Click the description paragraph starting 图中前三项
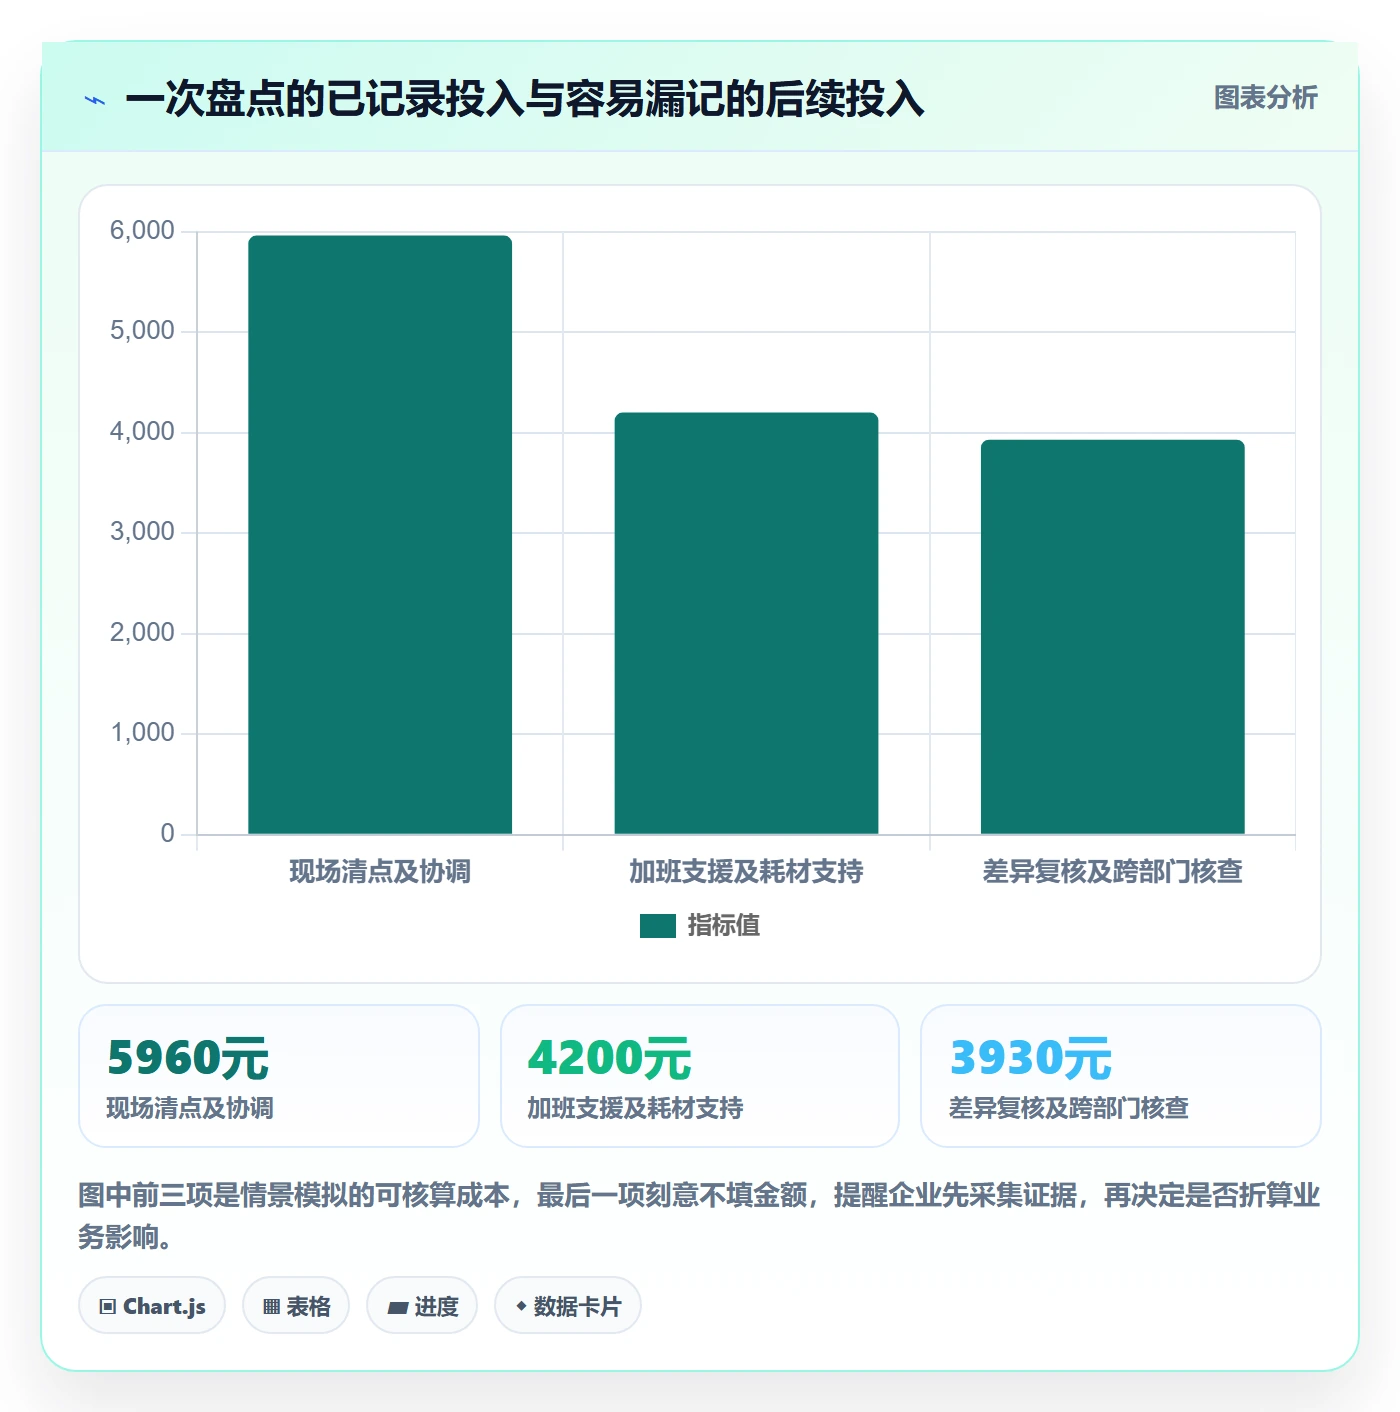 coord(699,1216)
